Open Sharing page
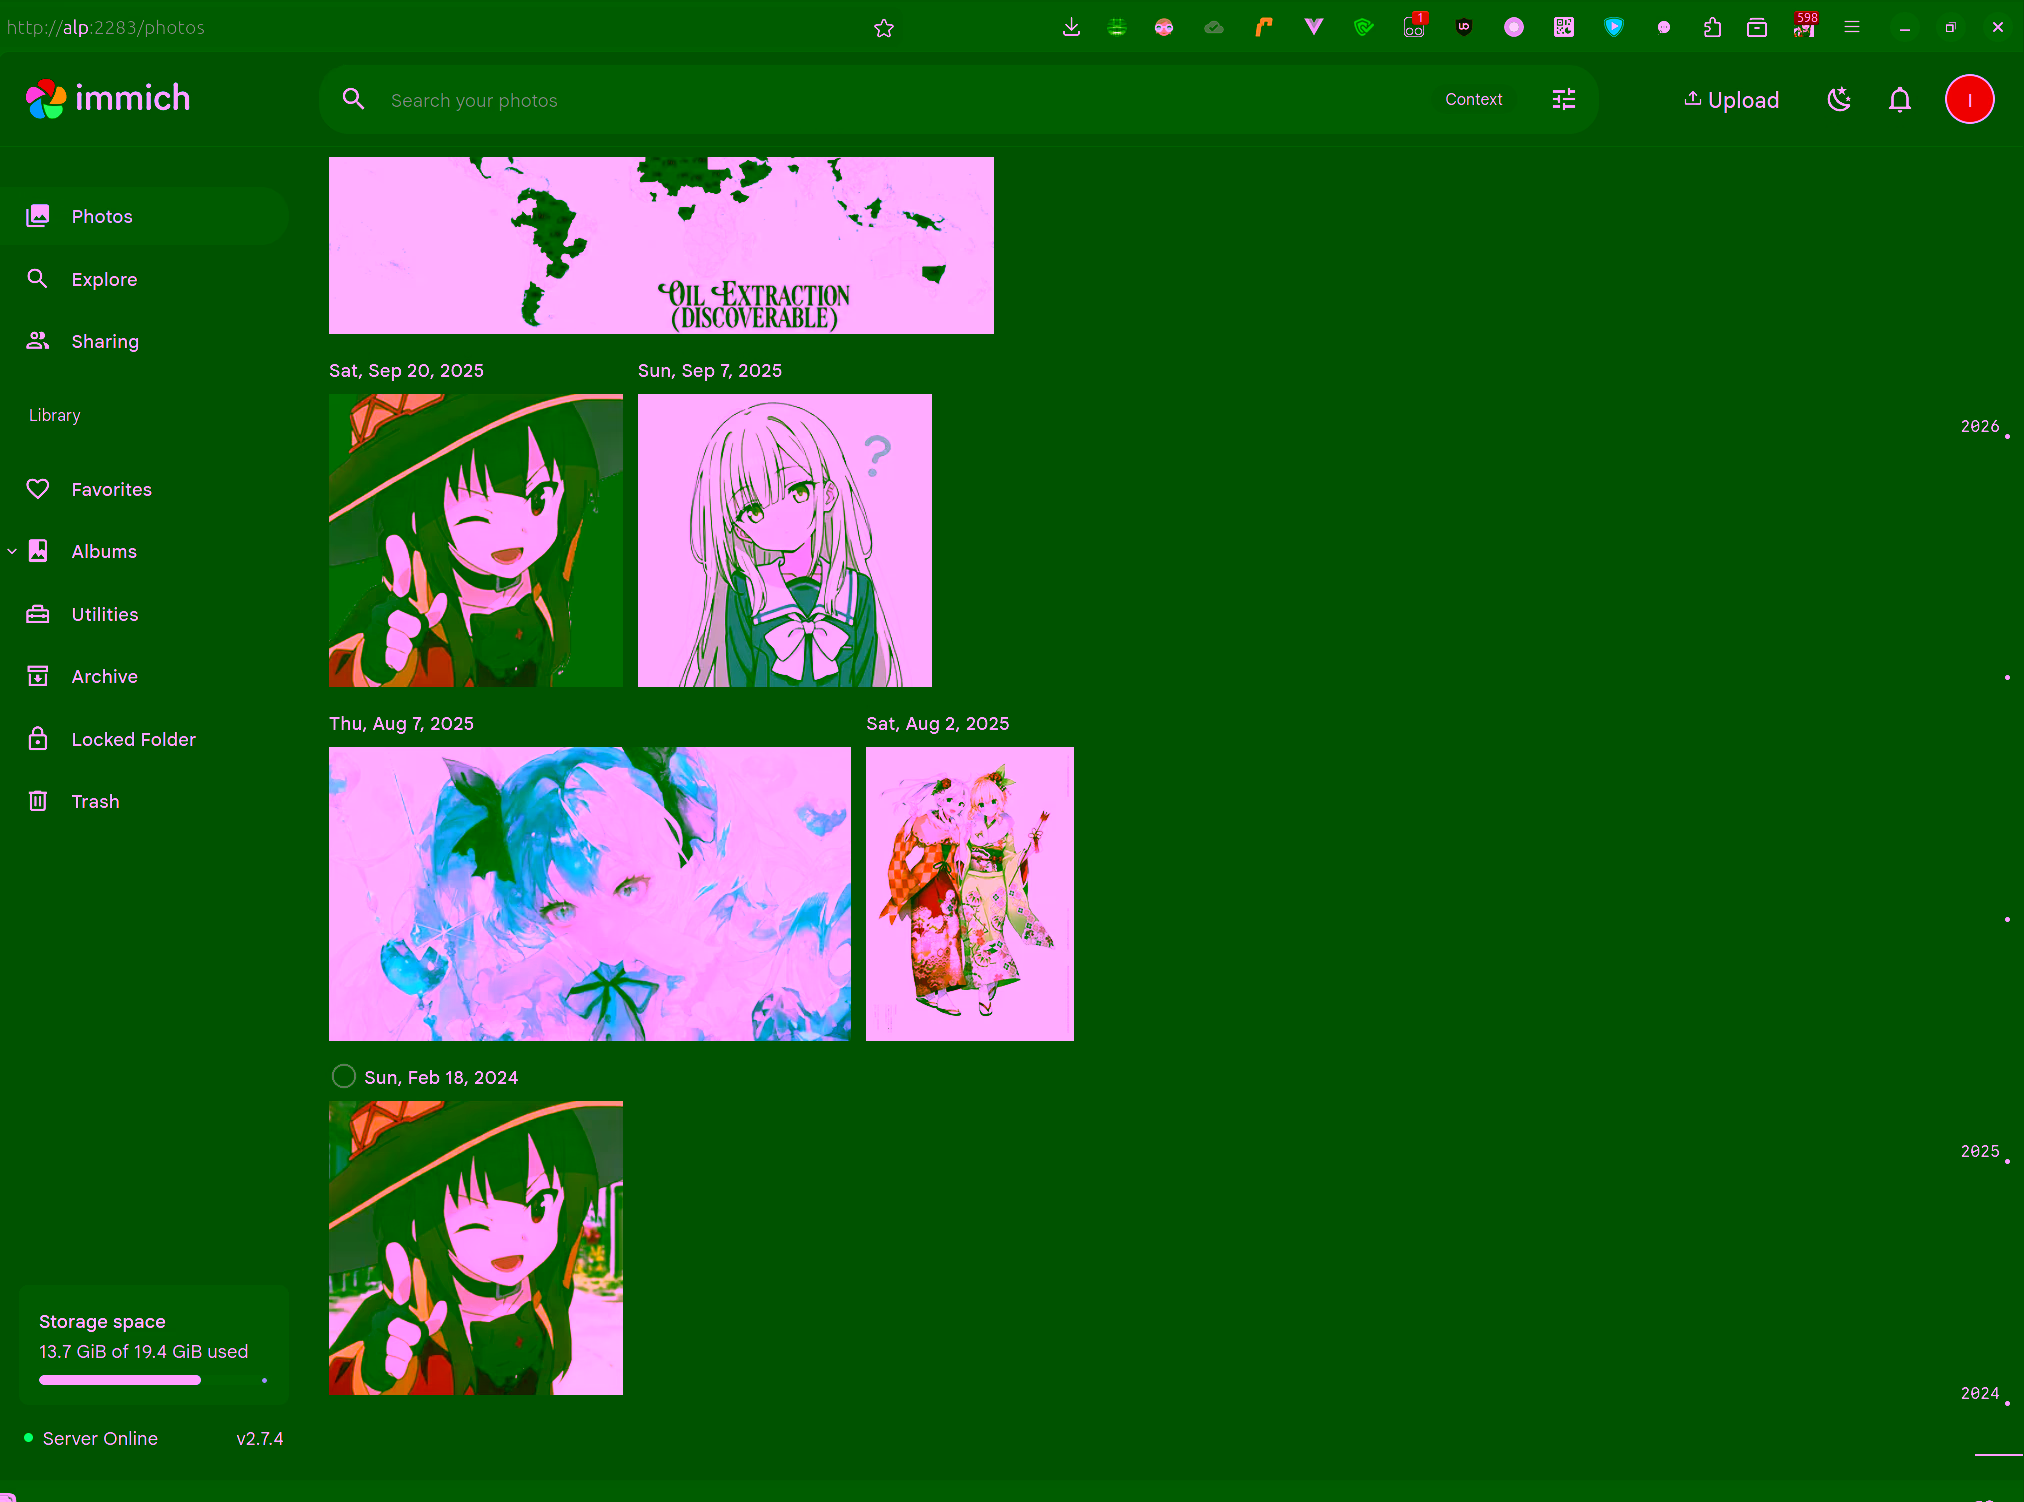The image size is (2024, 1502). [x=104, y=341]
